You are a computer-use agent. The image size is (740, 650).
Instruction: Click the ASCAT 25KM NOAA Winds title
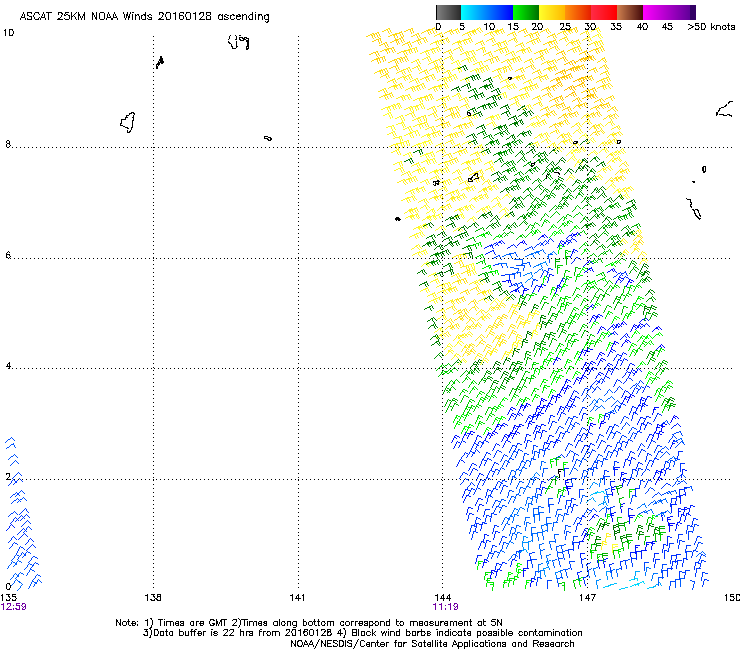(144, 16)
